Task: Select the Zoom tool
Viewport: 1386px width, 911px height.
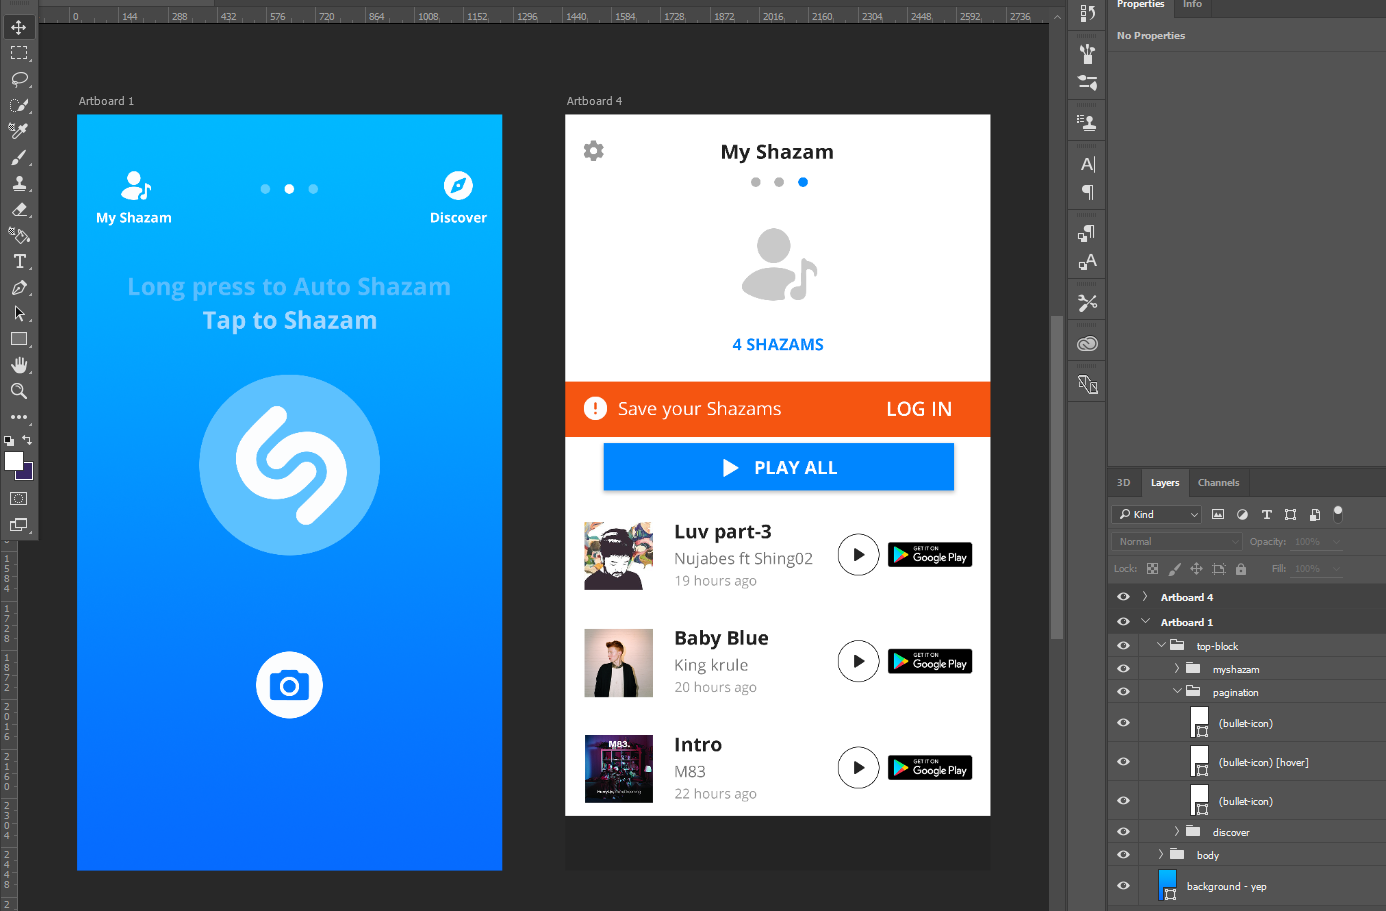Action: click(19, 391)
